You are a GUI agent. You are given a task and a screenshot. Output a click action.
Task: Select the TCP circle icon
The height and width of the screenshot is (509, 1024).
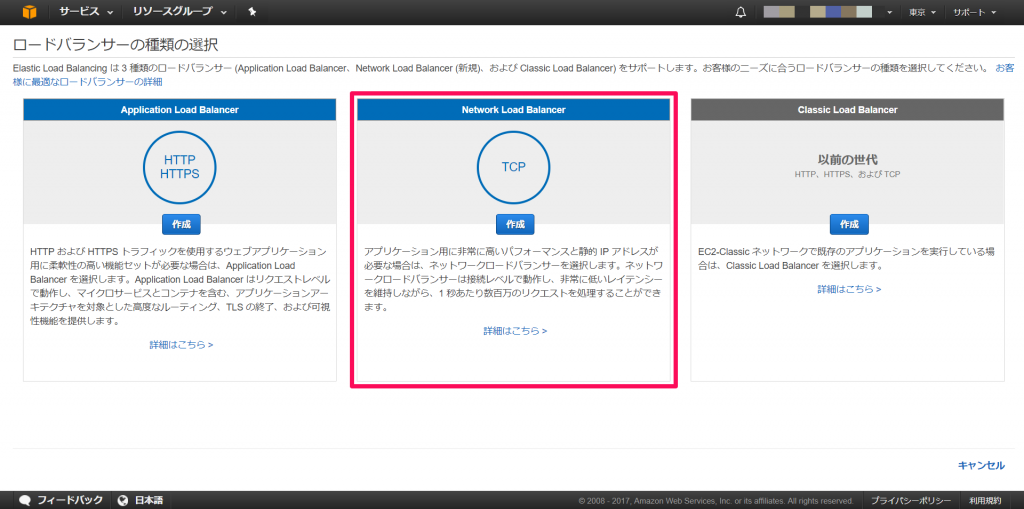point(514,167)
